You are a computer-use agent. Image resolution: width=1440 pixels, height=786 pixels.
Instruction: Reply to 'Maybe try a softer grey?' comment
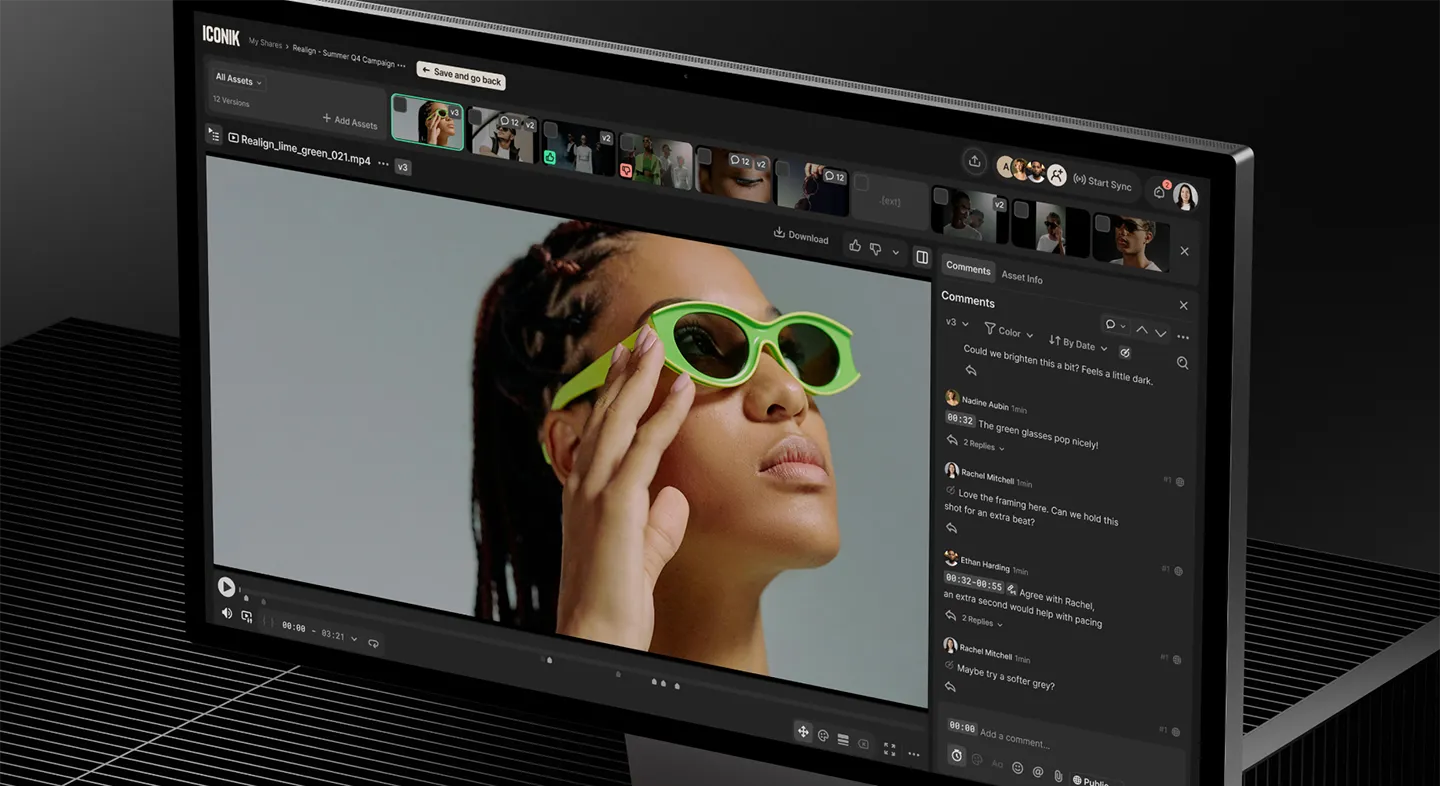click(950, 687)
